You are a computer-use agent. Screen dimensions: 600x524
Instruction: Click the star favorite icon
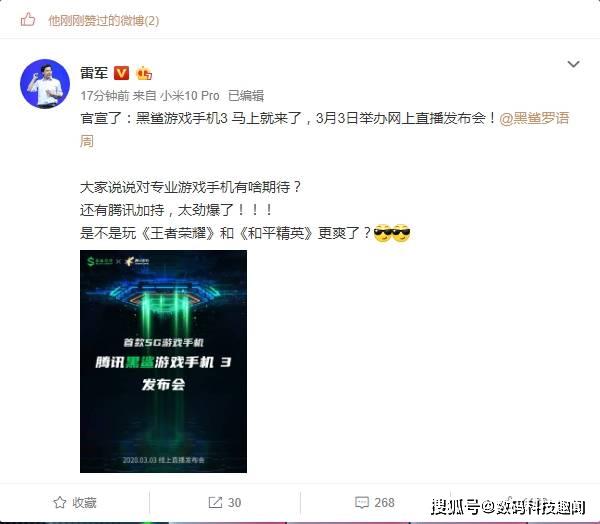click(x=60, y=502)
